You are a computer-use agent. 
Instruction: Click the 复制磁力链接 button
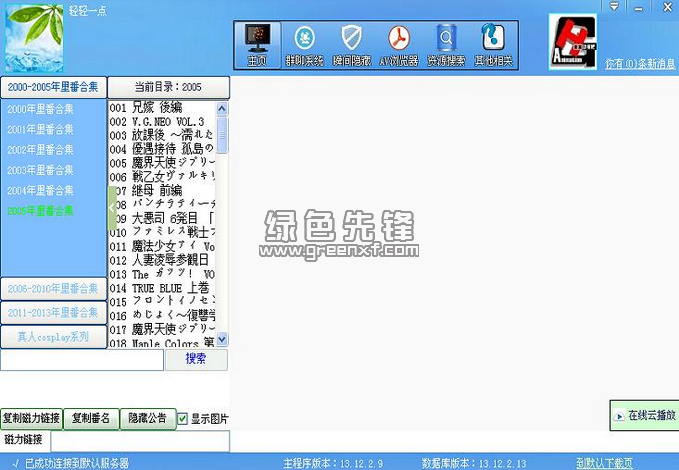pos(31,418)
